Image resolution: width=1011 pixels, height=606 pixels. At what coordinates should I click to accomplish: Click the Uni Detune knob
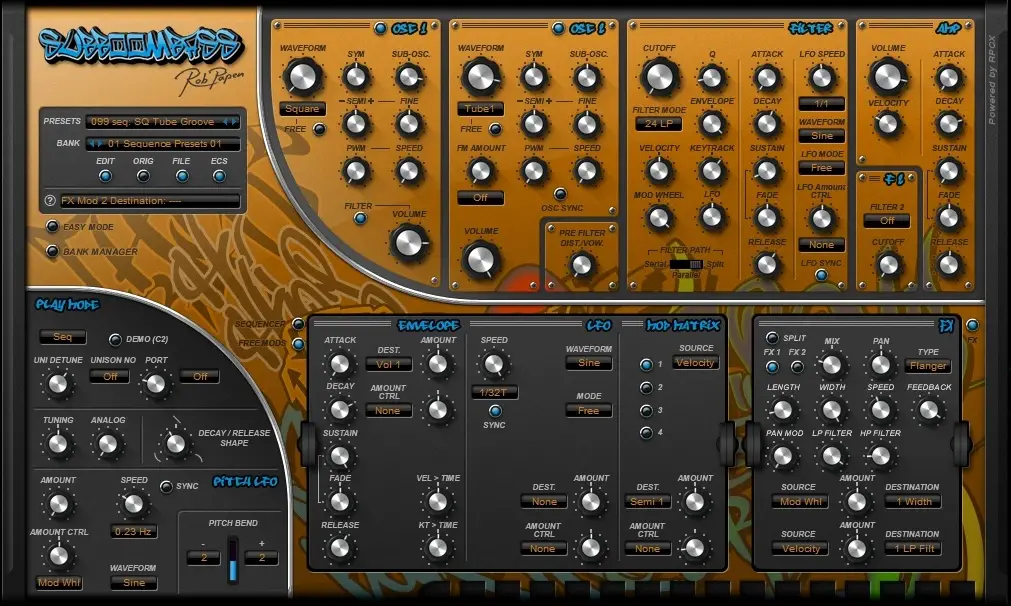pos(57,384)
